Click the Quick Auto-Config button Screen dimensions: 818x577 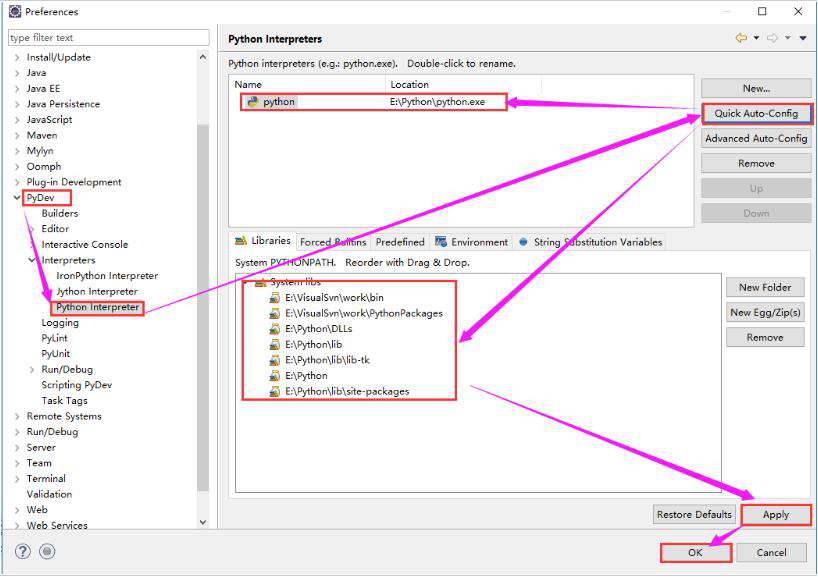(x=756, y=113)
